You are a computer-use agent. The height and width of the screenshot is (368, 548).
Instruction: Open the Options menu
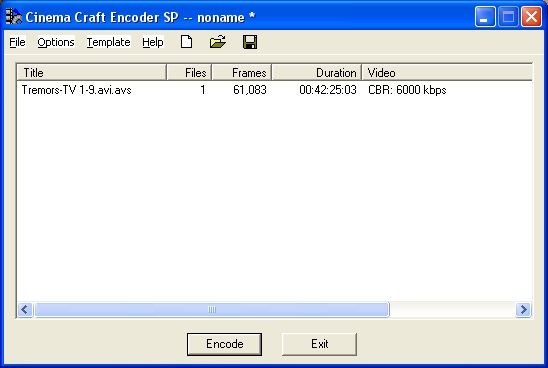[56, 42]
